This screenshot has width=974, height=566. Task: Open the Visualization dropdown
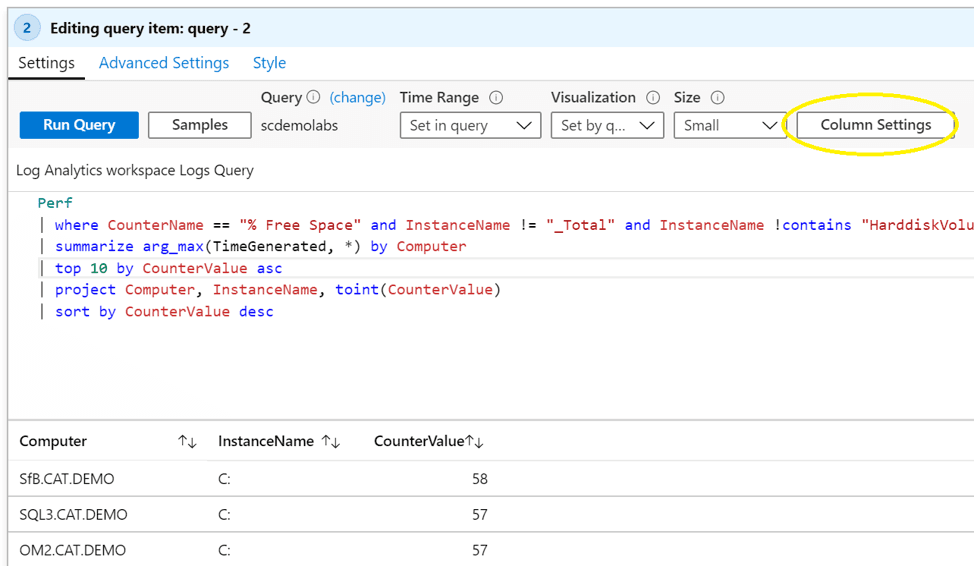tap(607, 125)
